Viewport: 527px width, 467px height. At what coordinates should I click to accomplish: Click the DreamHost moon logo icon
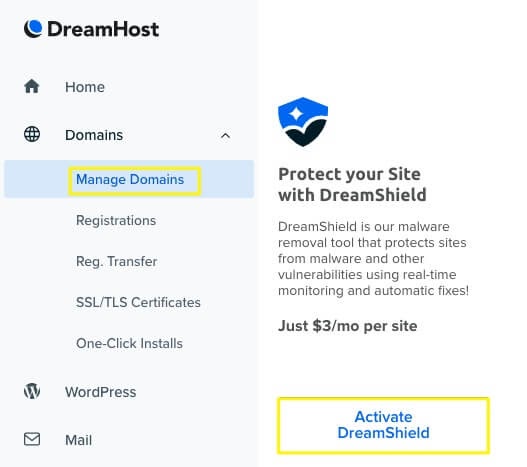pos(33,29)
